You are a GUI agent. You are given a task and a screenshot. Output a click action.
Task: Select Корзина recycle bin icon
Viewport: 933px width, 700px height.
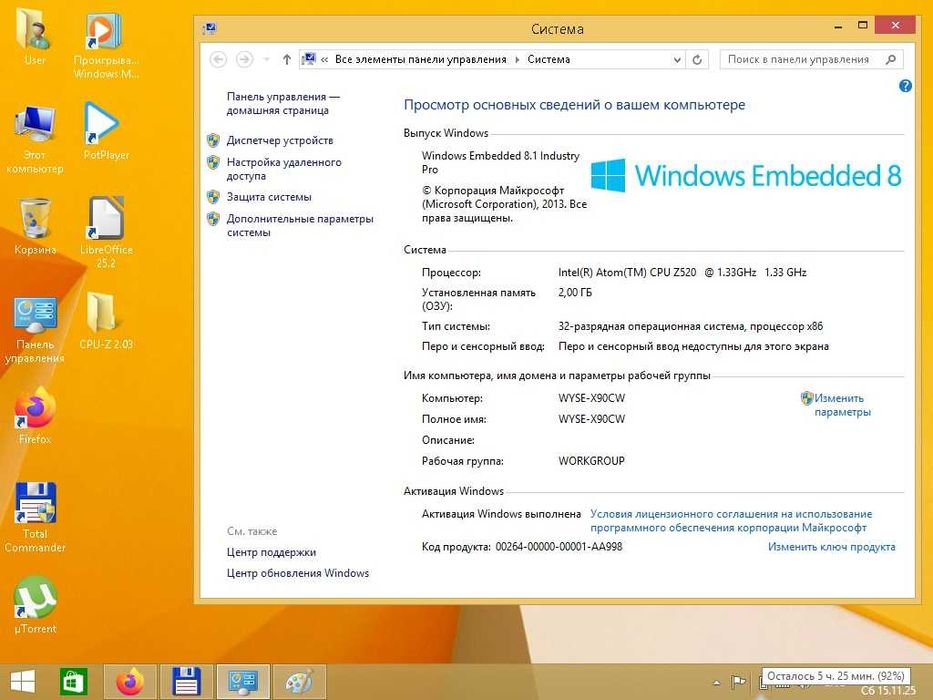tap(35, 226)
